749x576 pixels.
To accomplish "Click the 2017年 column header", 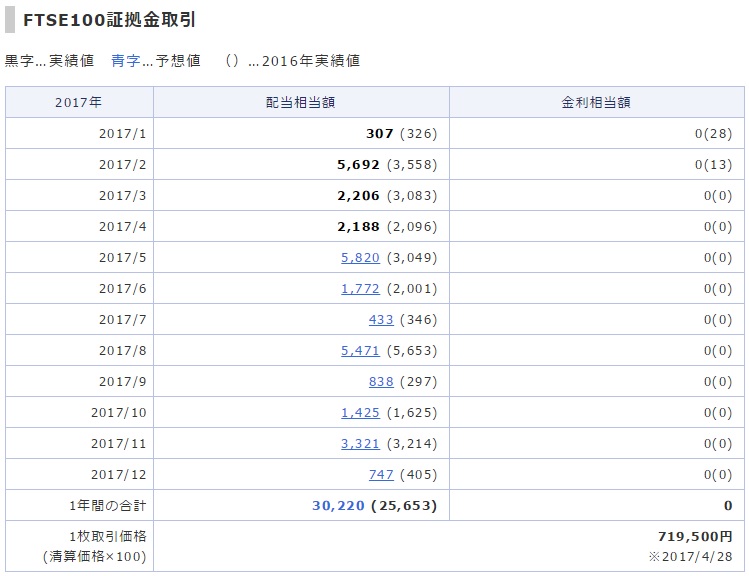I will point(78,102).
